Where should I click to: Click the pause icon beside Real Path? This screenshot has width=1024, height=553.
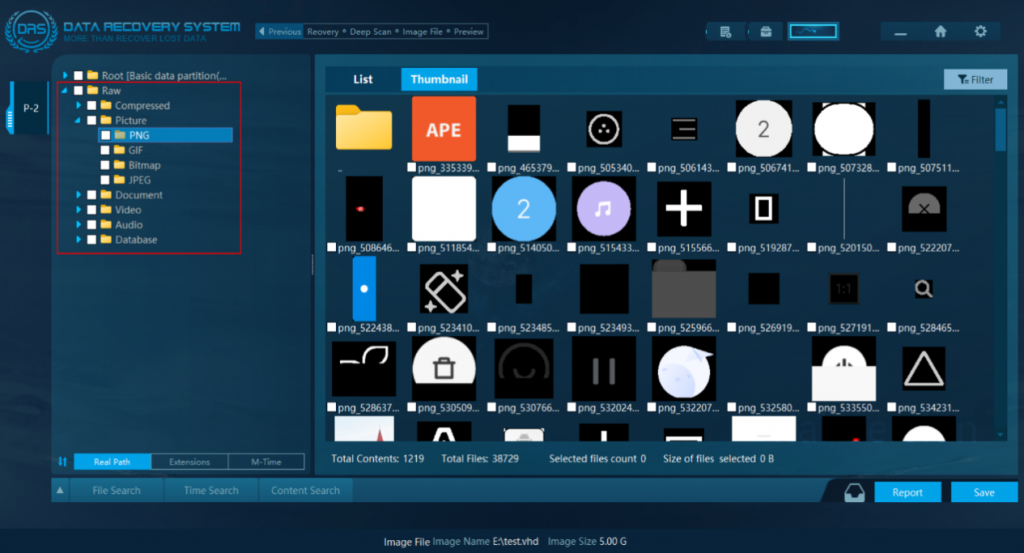(62, 462)
